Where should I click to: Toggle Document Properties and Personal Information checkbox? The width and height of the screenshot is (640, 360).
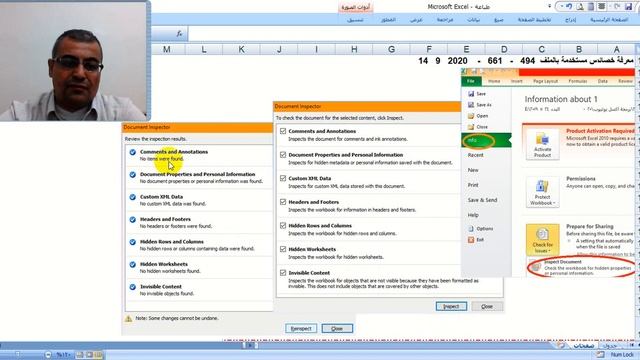[x=283, y=155]
